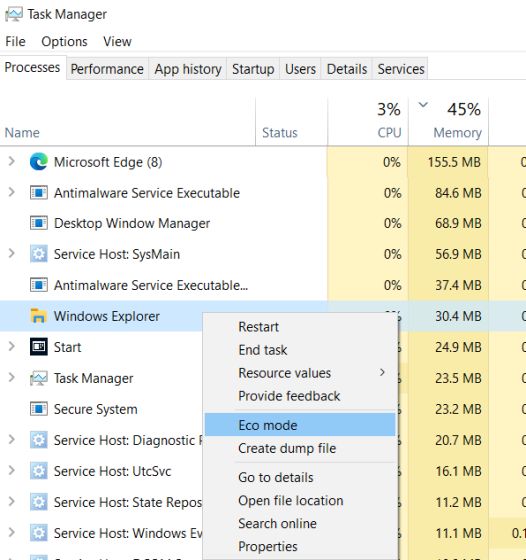
Task: Switch to the Details tab
Action: click(x=347, y=69)
